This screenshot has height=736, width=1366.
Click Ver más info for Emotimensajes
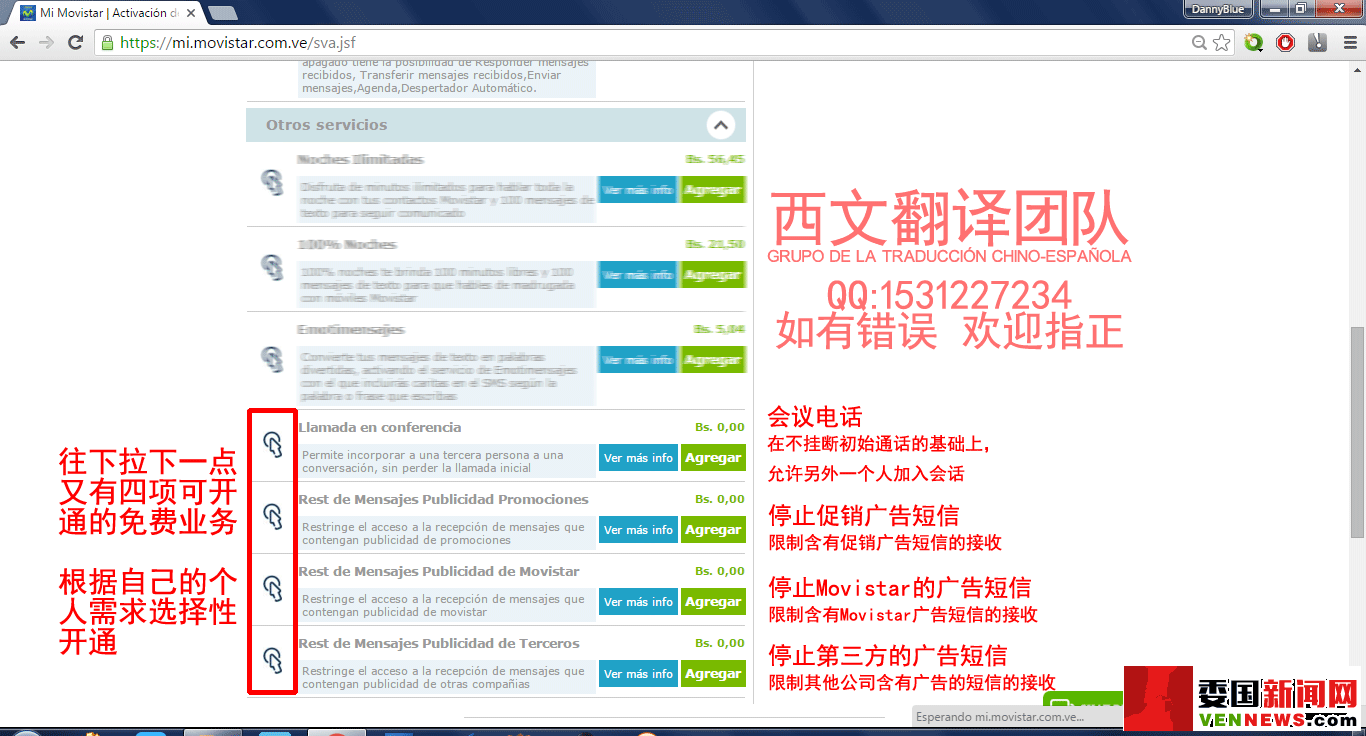coord(638,360)
